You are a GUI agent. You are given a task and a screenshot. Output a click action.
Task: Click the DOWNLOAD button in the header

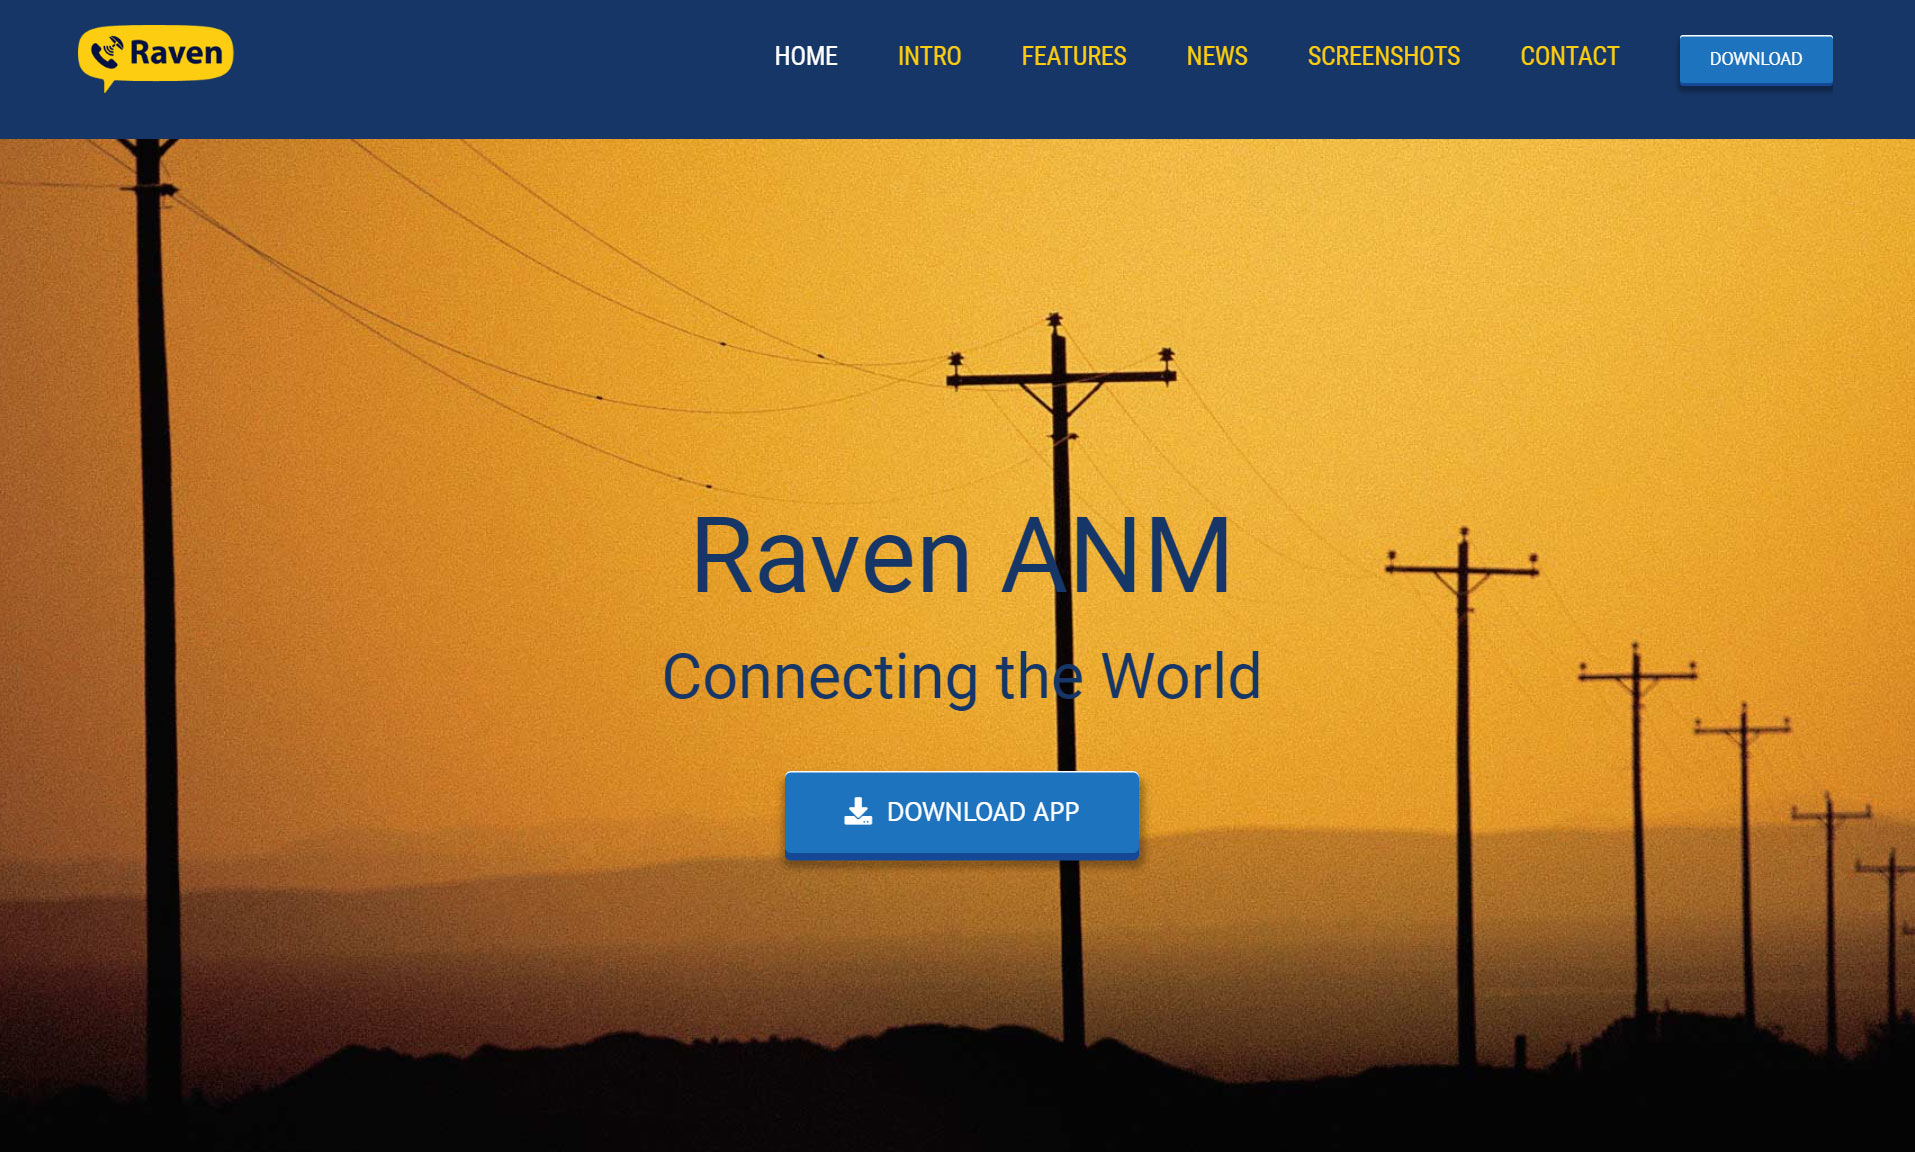click(x=1755, y=59)
